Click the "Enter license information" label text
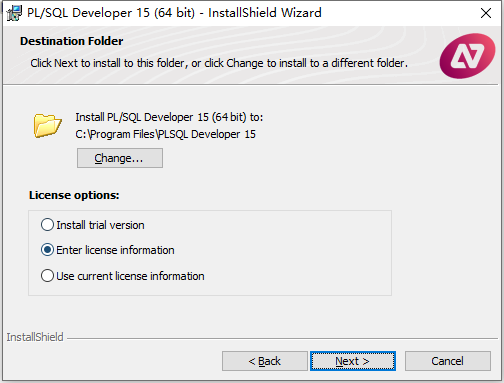The image size is (504, 383). (x=115, y=250)
